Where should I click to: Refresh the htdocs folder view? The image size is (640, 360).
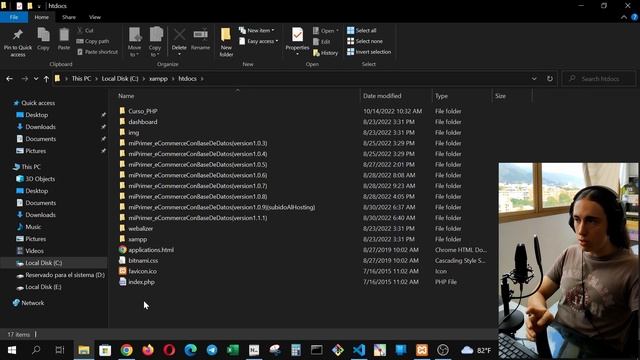pos(550,79)
